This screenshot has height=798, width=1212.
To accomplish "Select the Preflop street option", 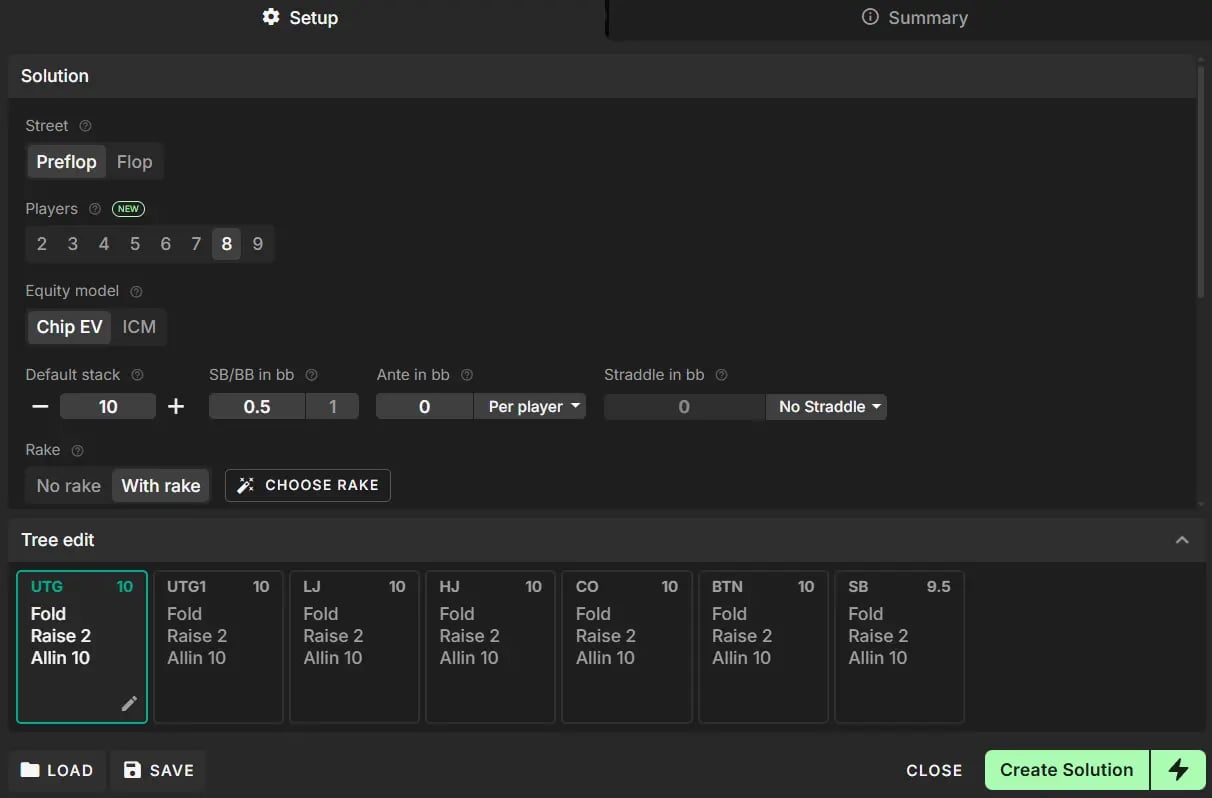I will 66,162.
